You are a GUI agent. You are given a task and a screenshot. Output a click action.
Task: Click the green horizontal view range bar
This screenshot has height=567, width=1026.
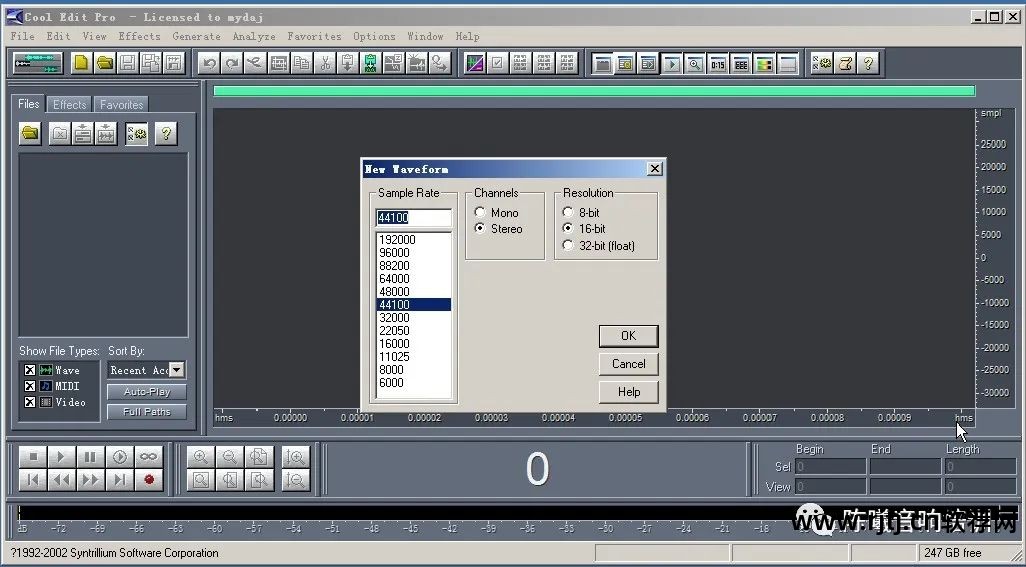(x=594, y=91)
